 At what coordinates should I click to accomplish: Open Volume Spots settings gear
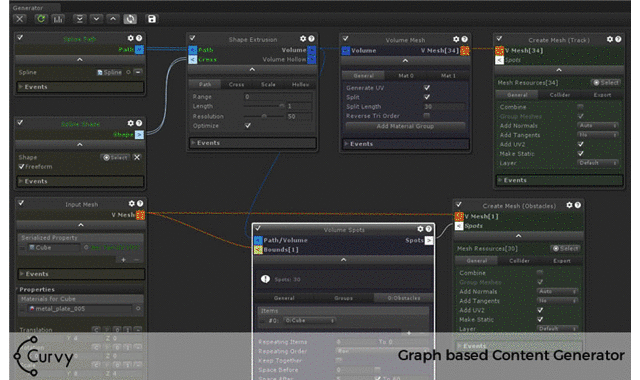(x=420, y=229)
